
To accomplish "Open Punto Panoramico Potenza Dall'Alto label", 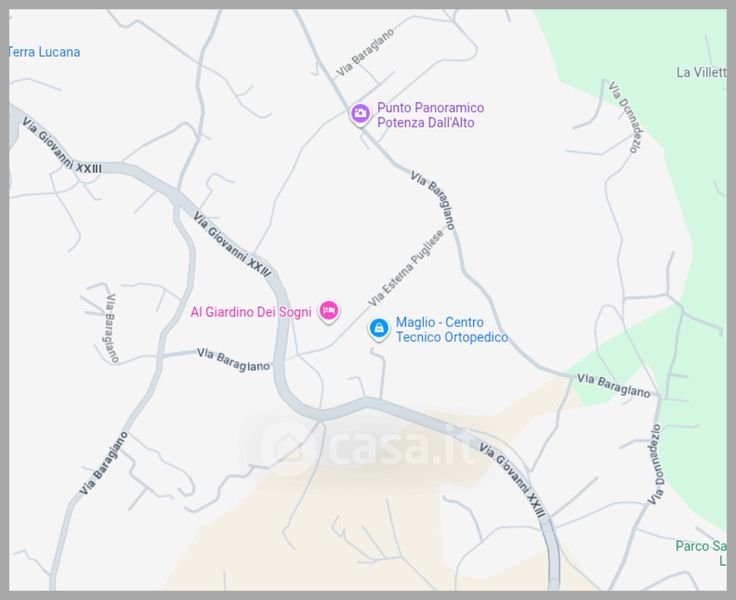I will pos(430,115).
